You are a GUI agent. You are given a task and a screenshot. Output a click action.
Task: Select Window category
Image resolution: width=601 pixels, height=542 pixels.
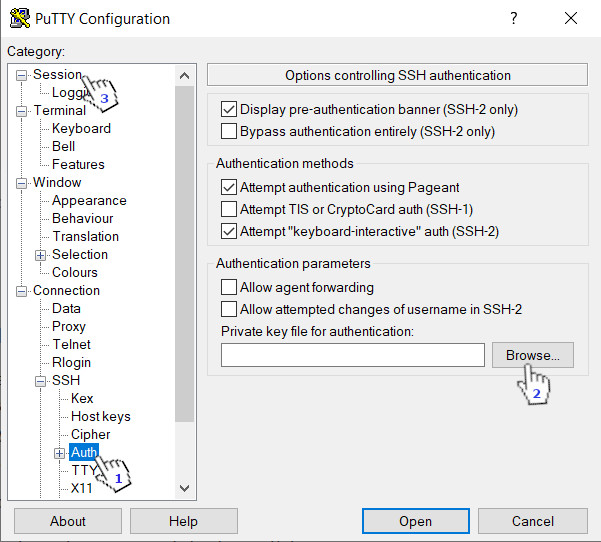[x=57, y=182]
